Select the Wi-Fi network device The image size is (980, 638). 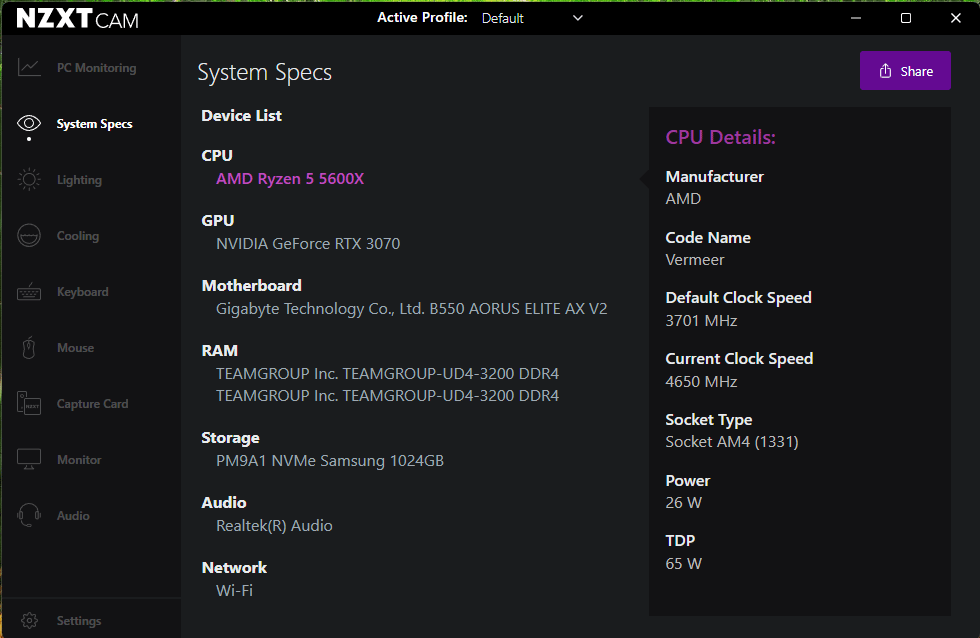pos(234,591)
